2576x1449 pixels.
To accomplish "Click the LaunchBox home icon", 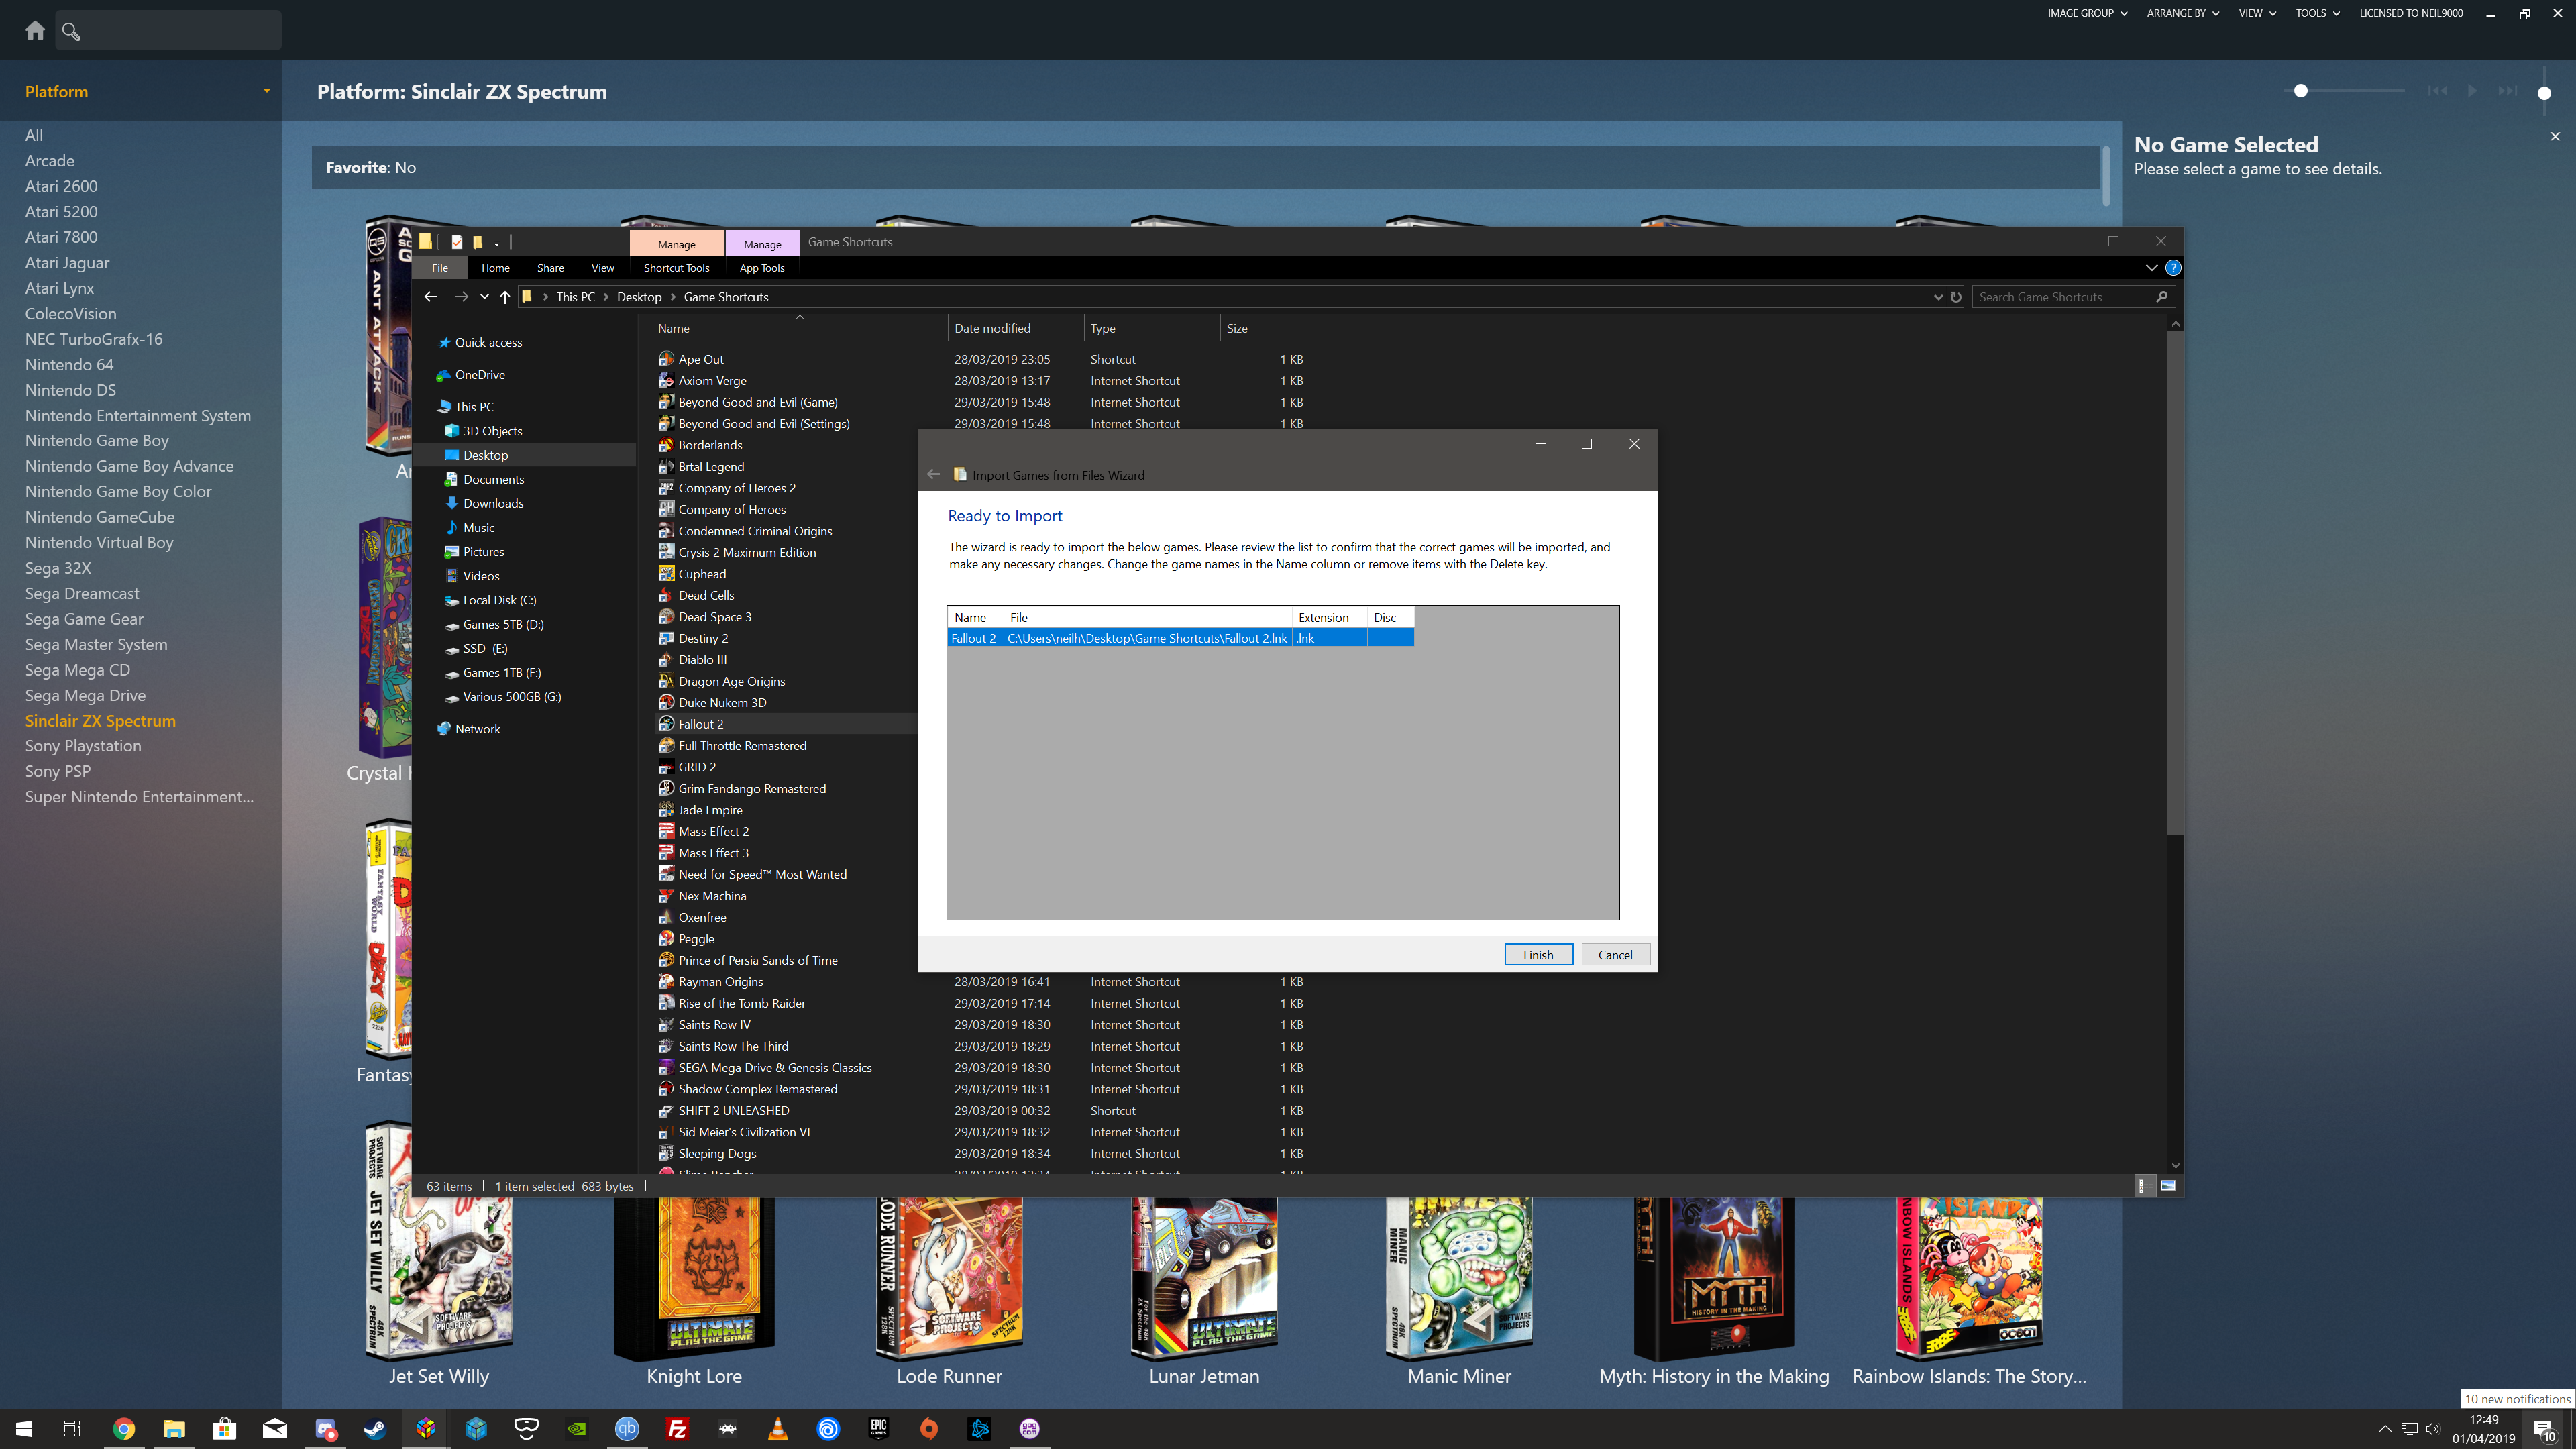I will [x=35, y=31].
